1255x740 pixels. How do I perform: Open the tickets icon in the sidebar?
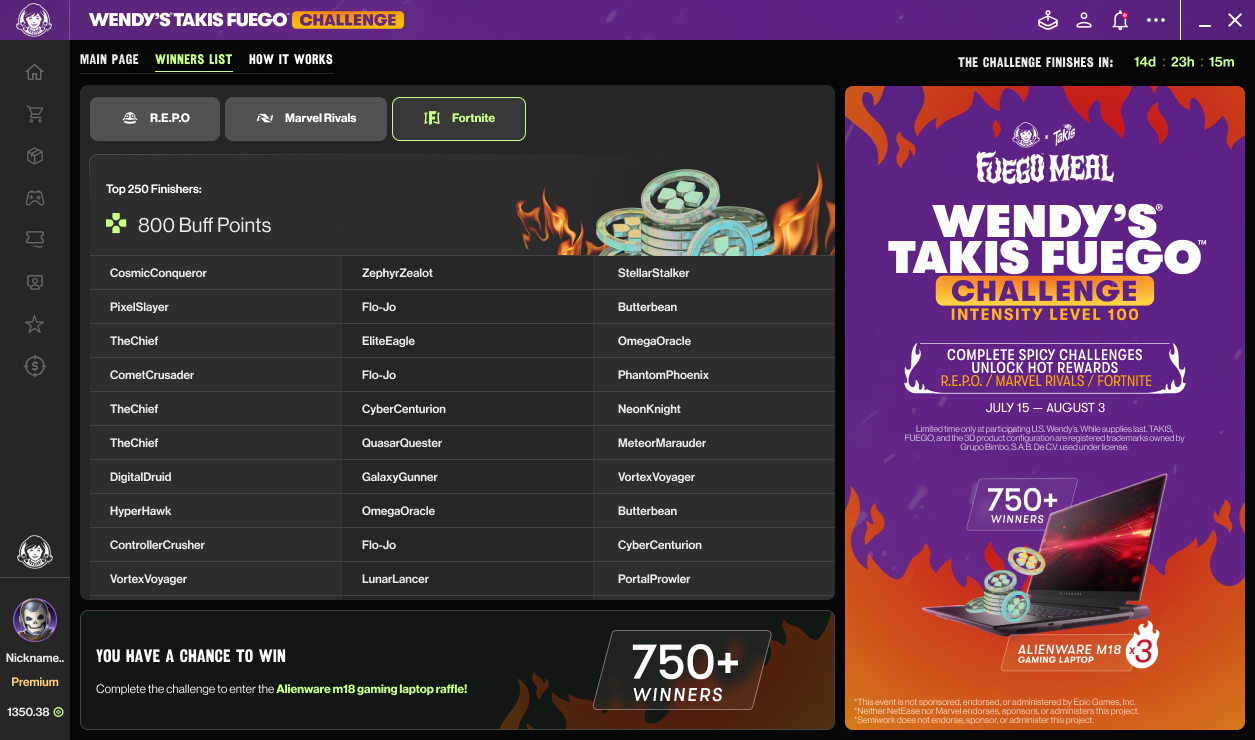tap(35, 240)
